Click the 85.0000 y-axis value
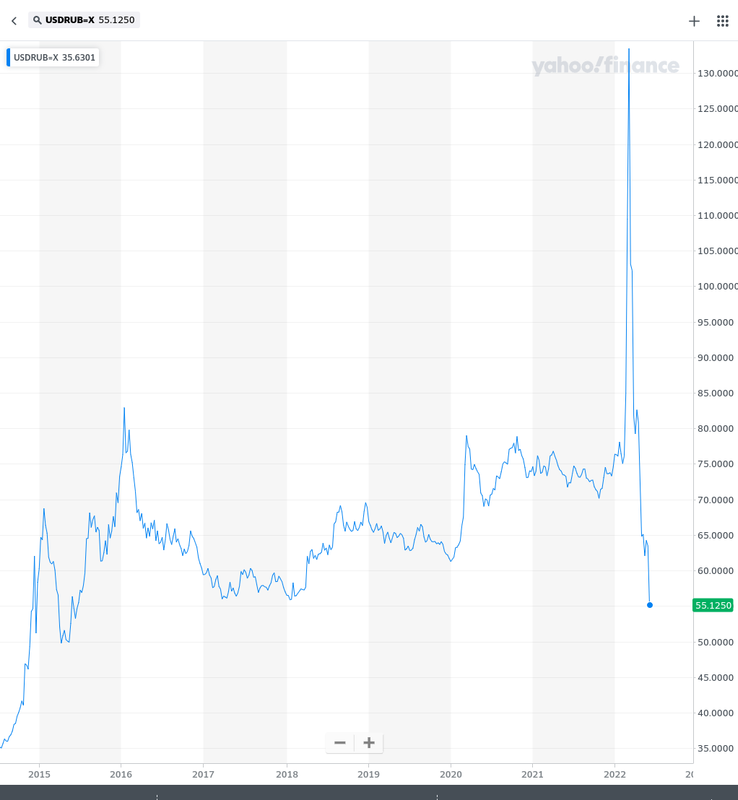 click(x=716, y=393)
